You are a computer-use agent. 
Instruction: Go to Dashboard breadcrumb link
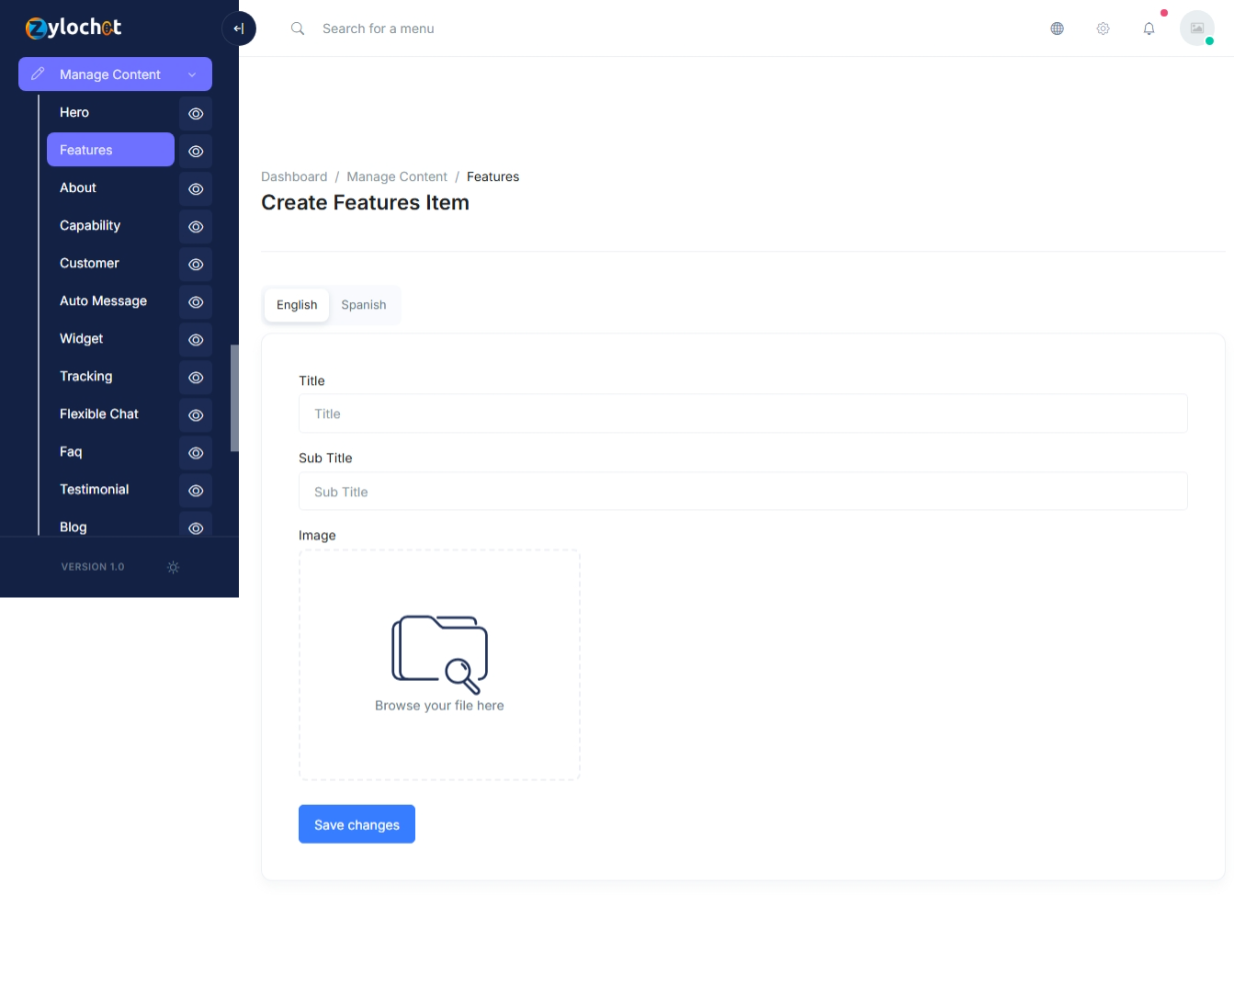[x=294, y=177]
